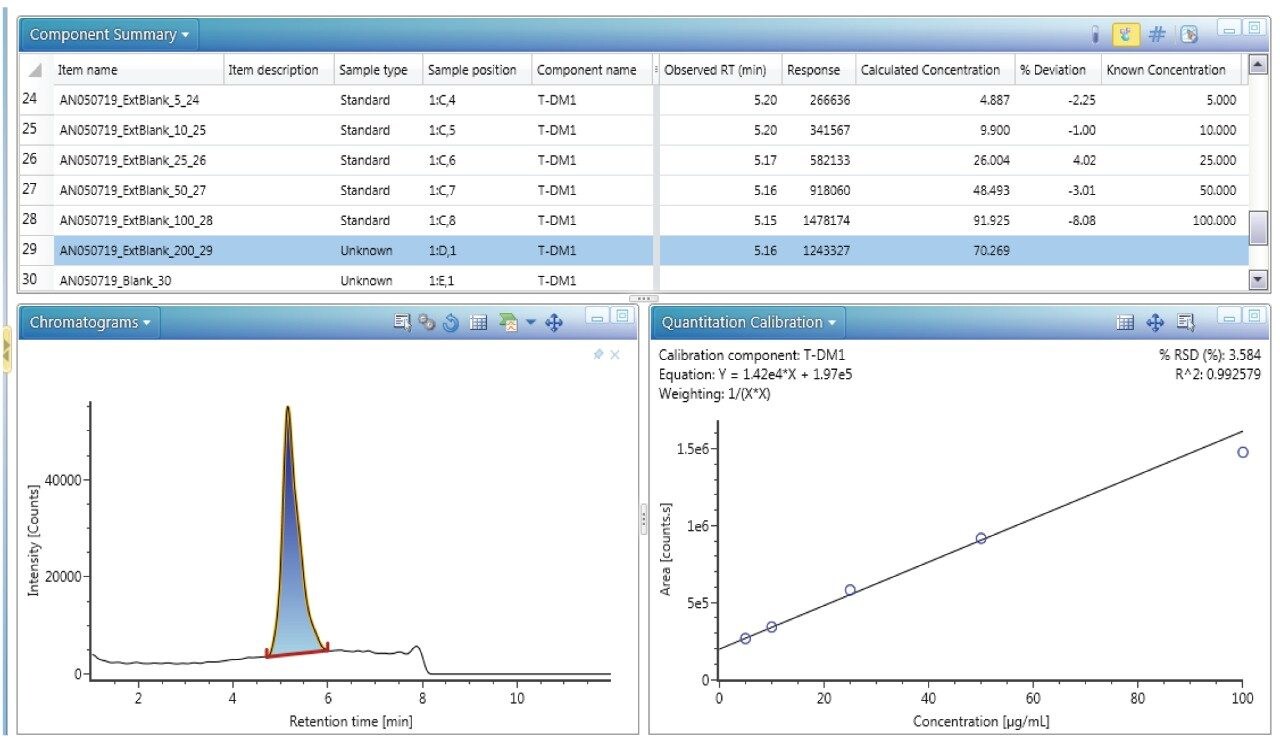This screenshot has width=1280, height=744.
Task: Click the select-all corner cell of the table
Action: (x=36, y=70)
